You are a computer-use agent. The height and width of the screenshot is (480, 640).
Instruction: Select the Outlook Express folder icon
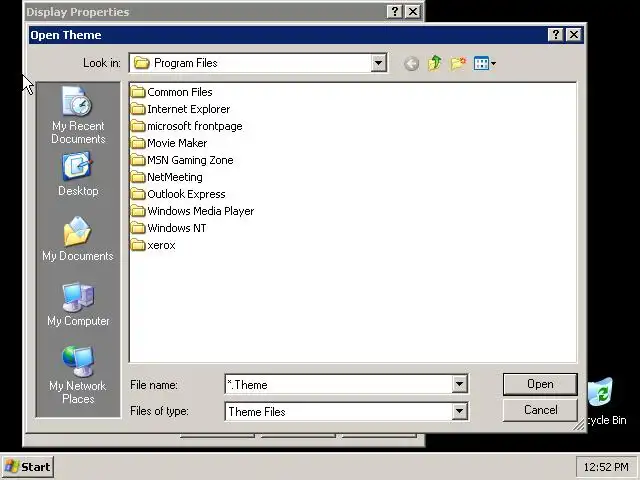pyautogui.click(x=138, y=194)
